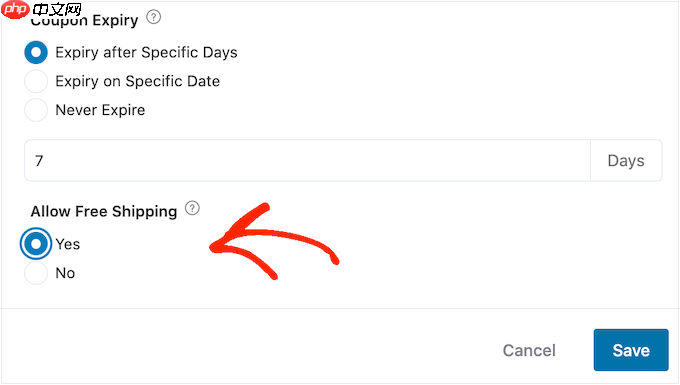This screenshot has width=680, height=385.
Task: Save the coupon settings
Action: (631, 350)
